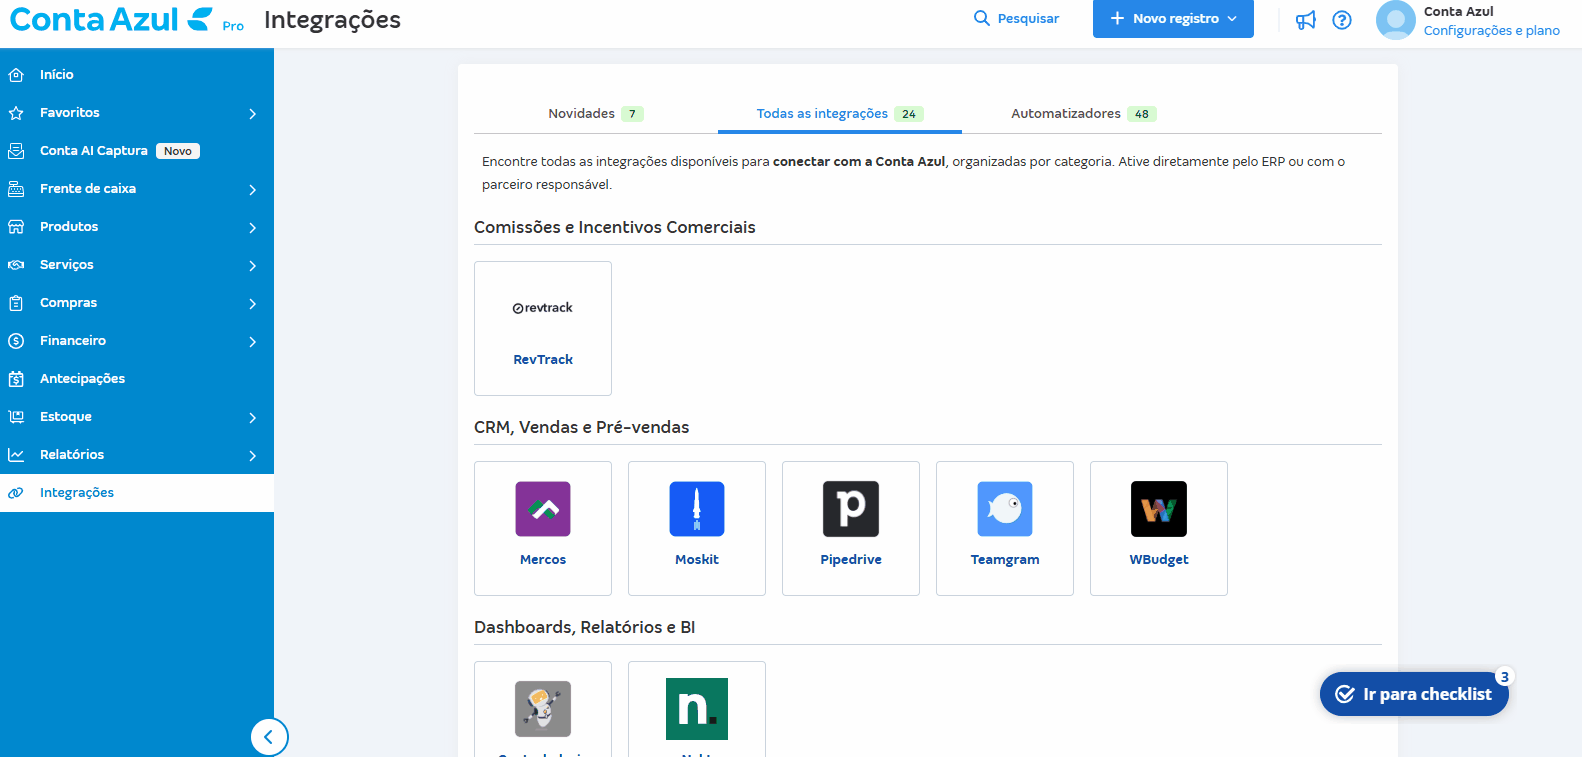Open Configurações e plano link
This screenshot has height=757, width=1582.
1491,31
